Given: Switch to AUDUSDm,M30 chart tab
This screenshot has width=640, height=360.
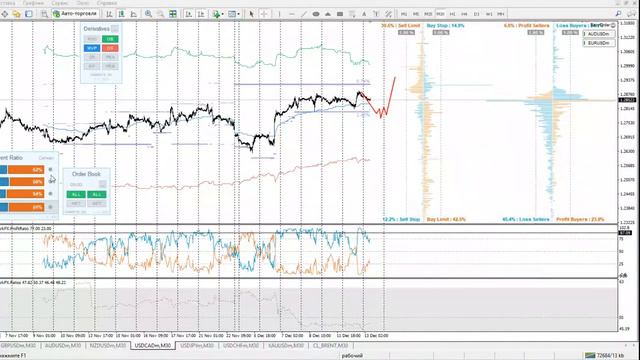Looking at the screenshot, I should coord(62,346).
